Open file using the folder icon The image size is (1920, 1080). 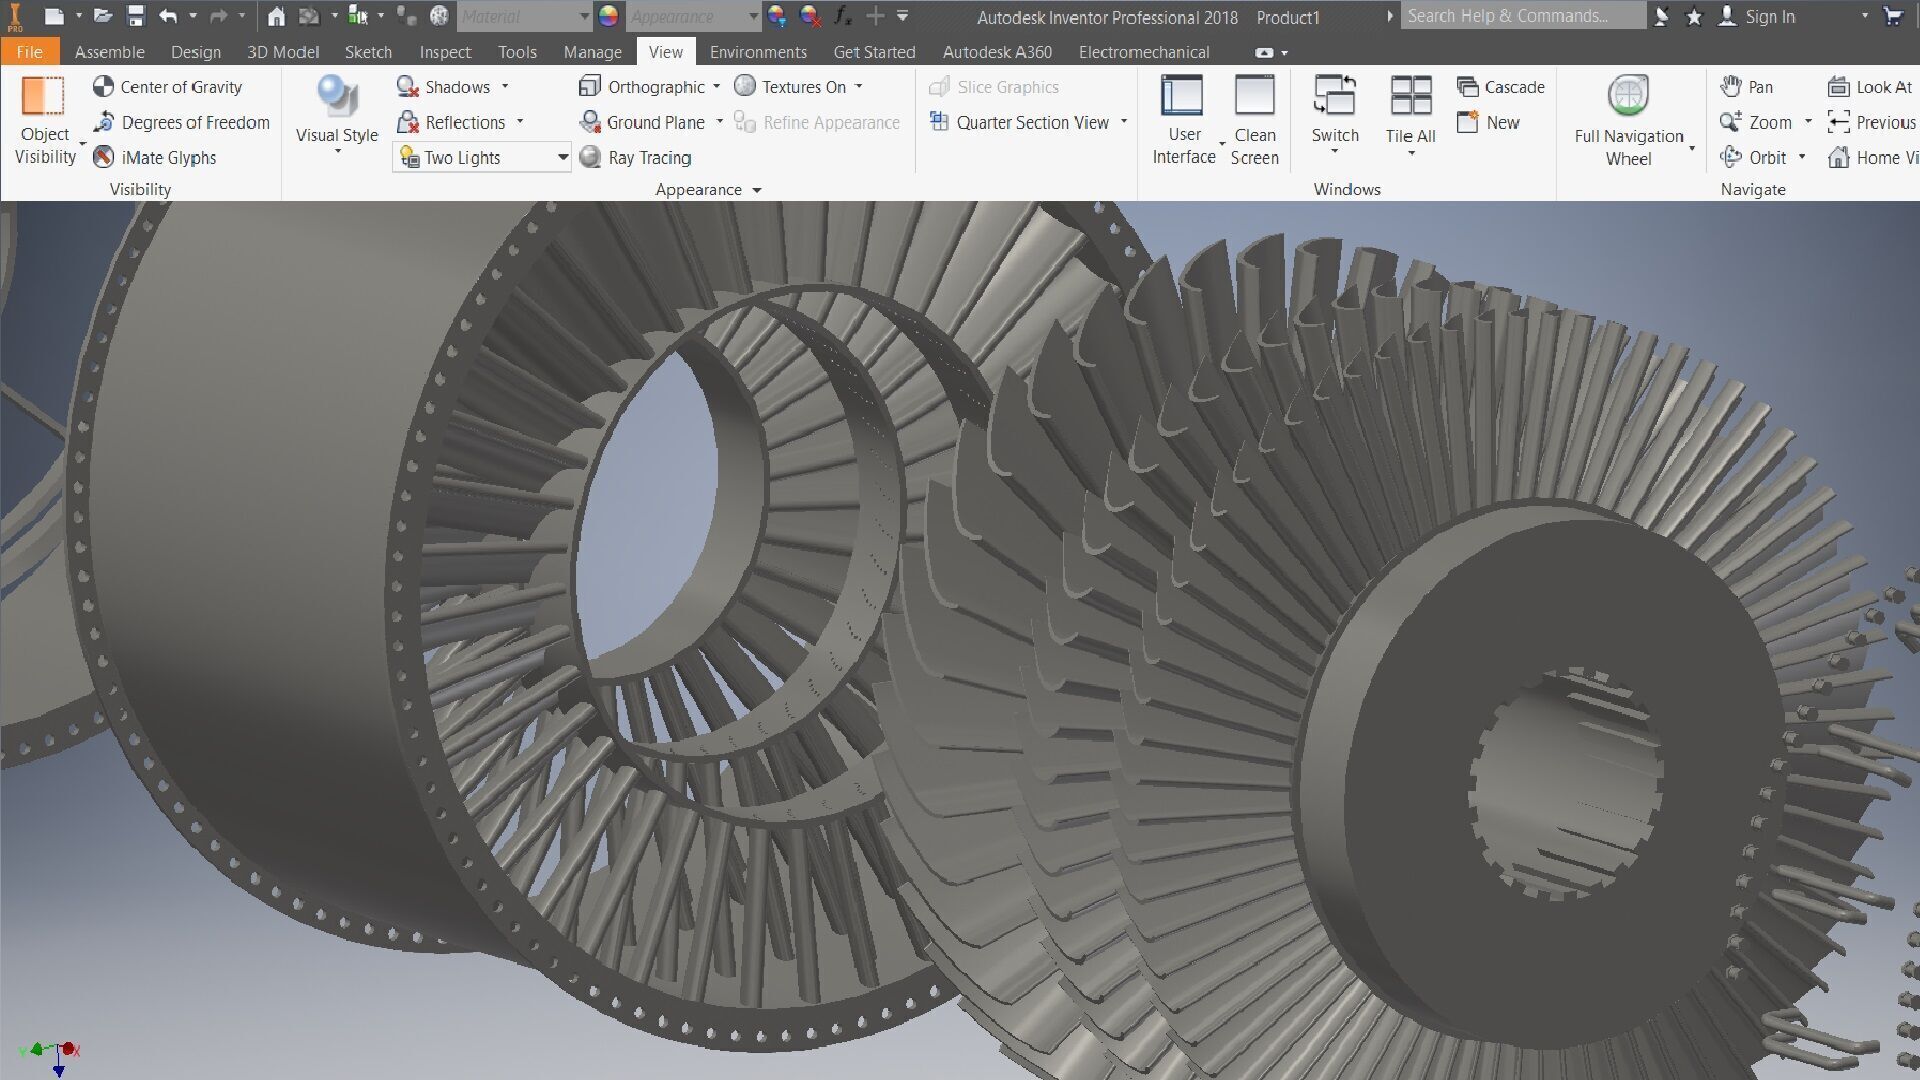point(103,16)
